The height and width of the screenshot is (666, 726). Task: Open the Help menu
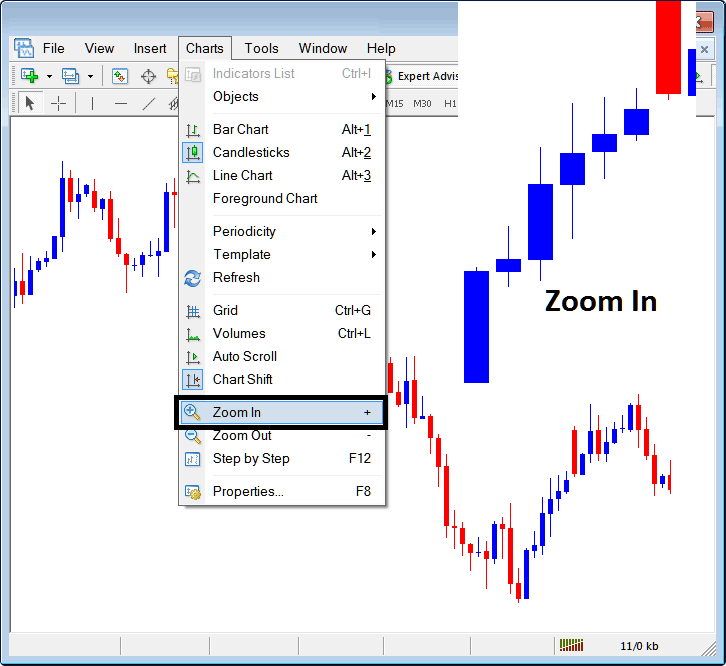pyautogui.click(x=381, y=49)
